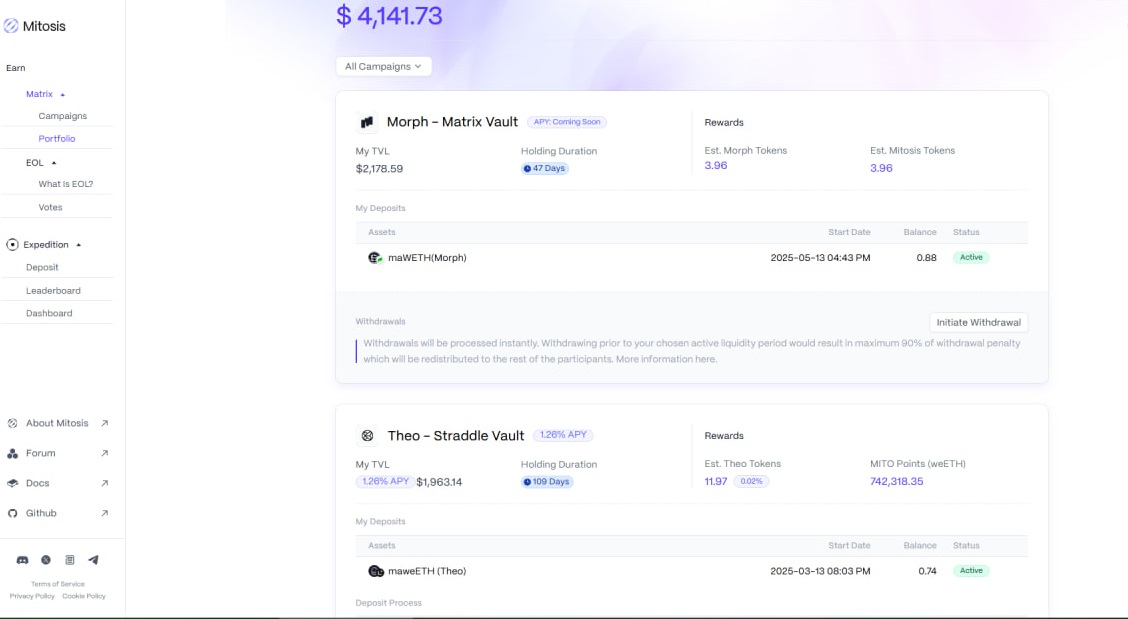This screenshot has width=1128, height=619.
Task: Click the Expedition target icon
Action: click(x=12, y=245)
